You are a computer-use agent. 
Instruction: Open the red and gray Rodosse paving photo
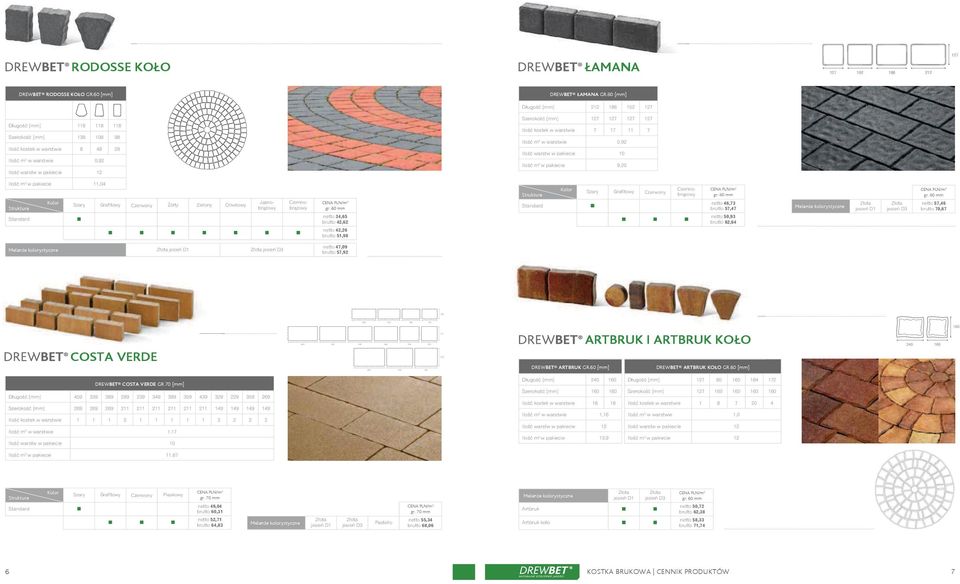point(364,128)
